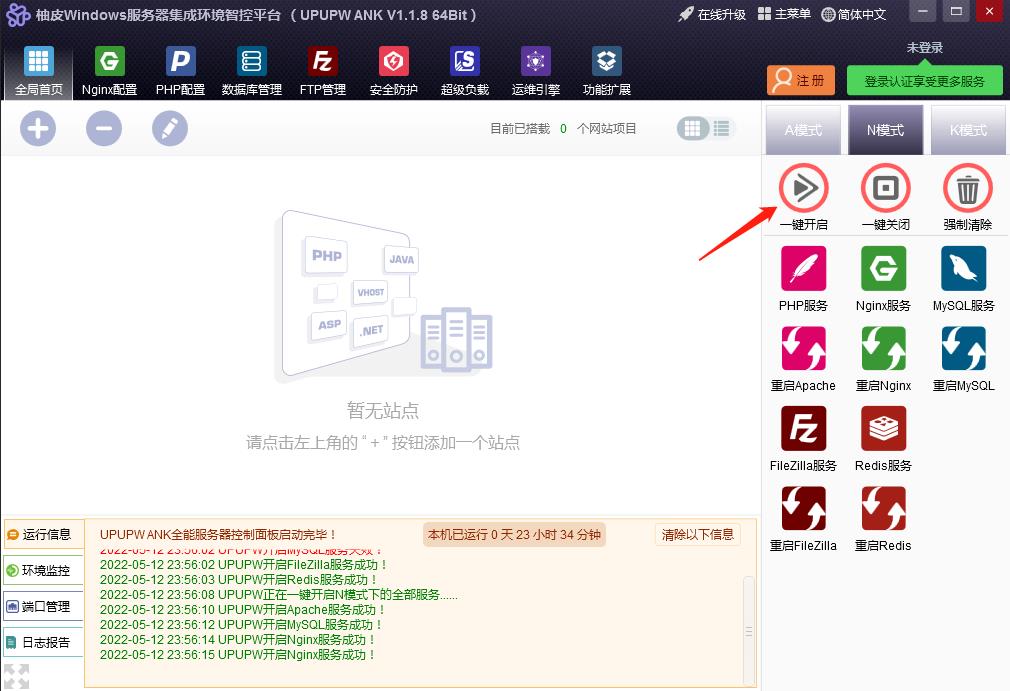Click log line 开启FileZilla服务成功
This screenshot has height=691, width=1010.
pyautogui.click(x=243, y=565)
